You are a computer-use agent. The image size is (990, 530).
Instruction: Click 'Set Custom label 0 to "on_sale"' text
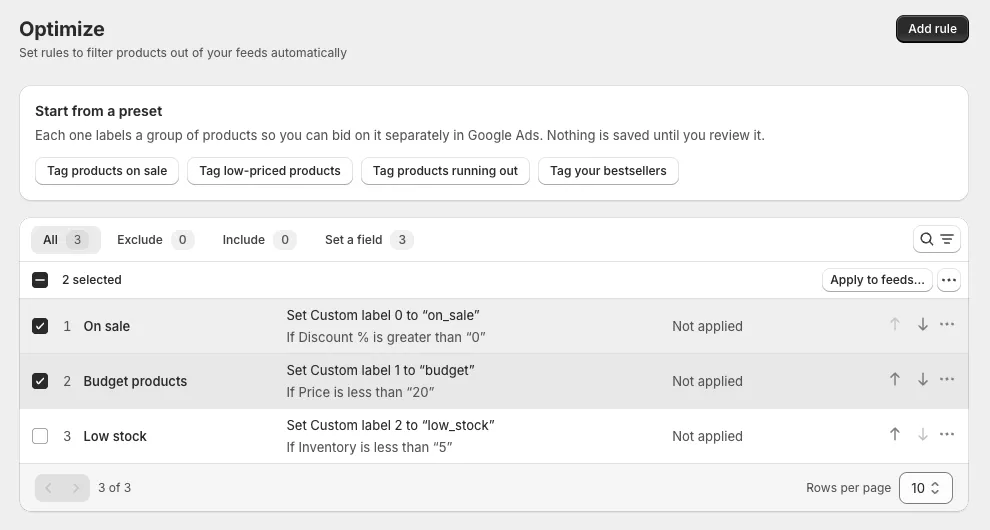click(383, 315)
